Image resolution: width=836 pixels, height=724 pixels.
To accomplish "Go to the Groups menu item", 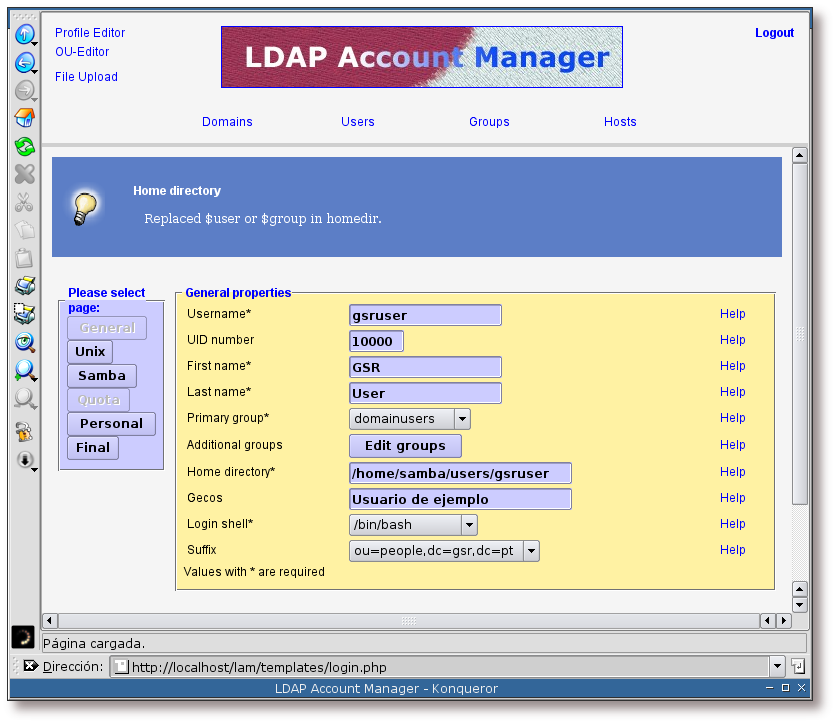I will point(489,122).
